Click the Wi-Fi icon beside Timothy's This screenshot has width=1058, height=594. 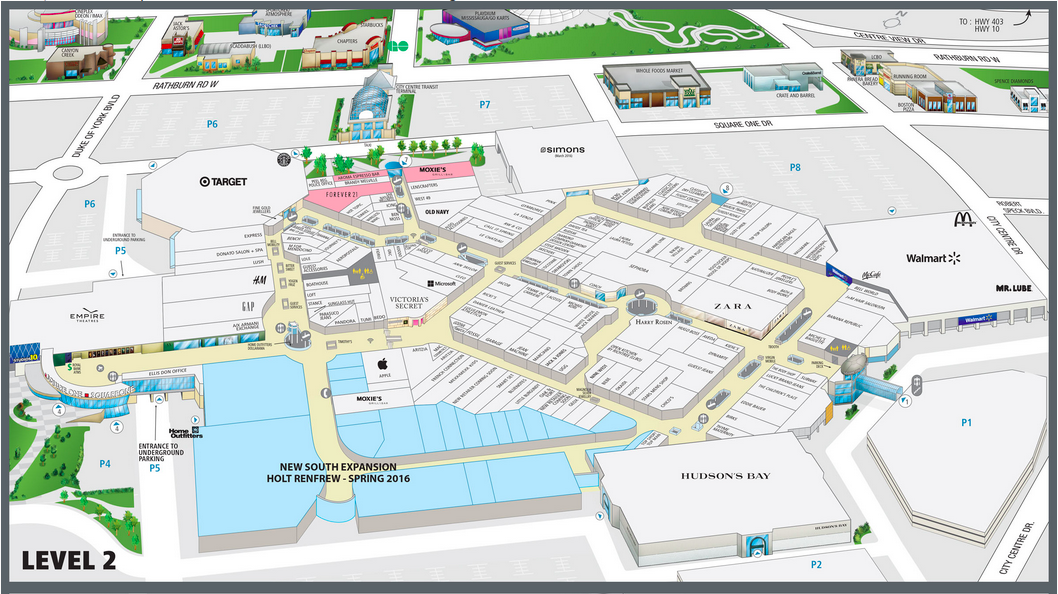[x=370, y=340]
